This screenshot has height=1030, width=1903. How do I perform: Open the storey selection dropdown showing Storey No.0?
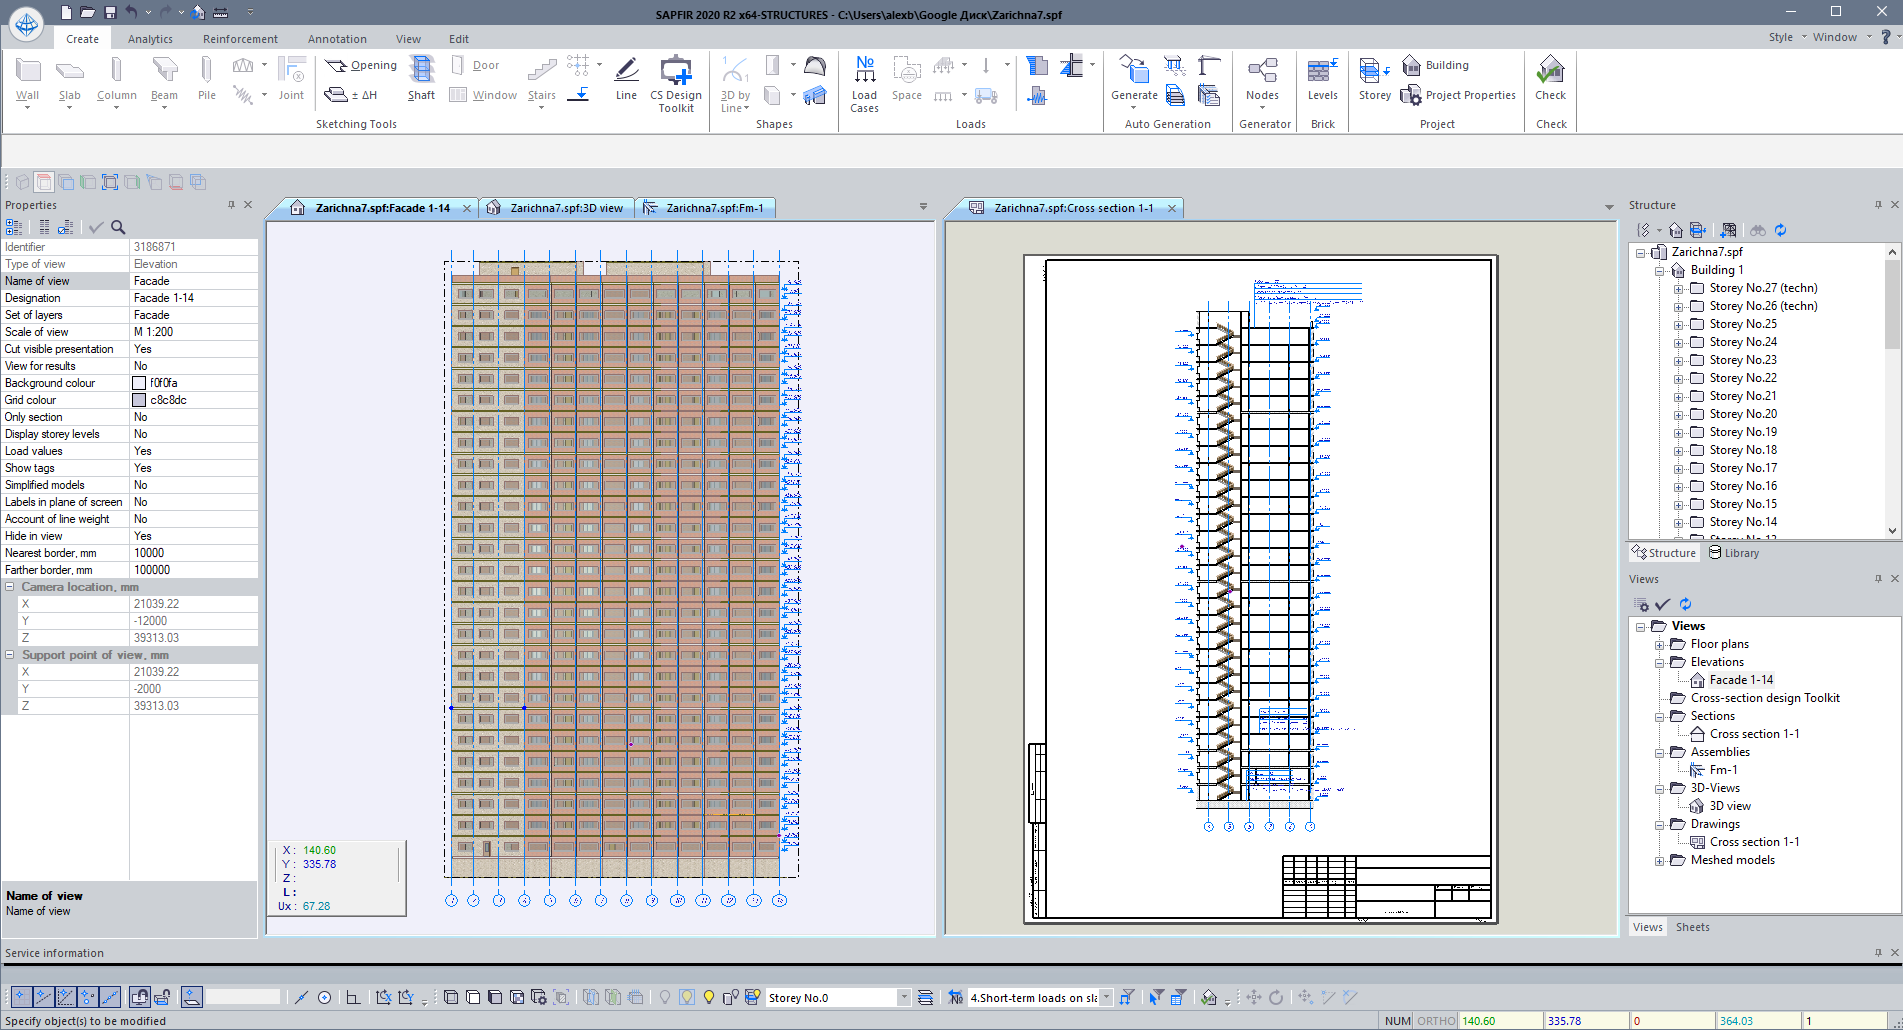click(x=904, y=997)
